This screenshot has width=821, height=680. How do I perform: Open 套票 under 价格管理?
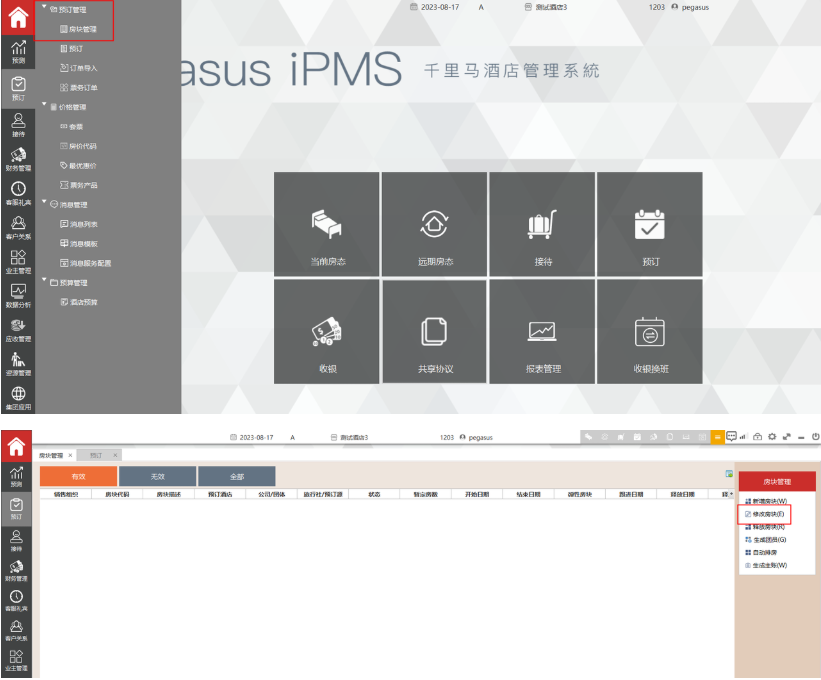[72, 127]
